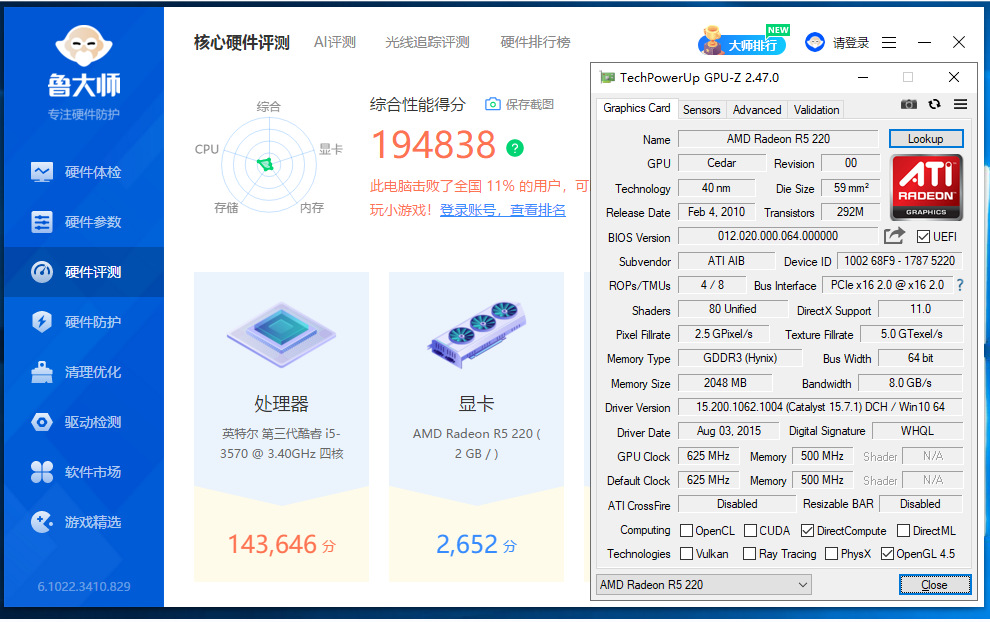Click the GPU Name field
This screenshot has height=622, width=990.
tap(778, 139)
